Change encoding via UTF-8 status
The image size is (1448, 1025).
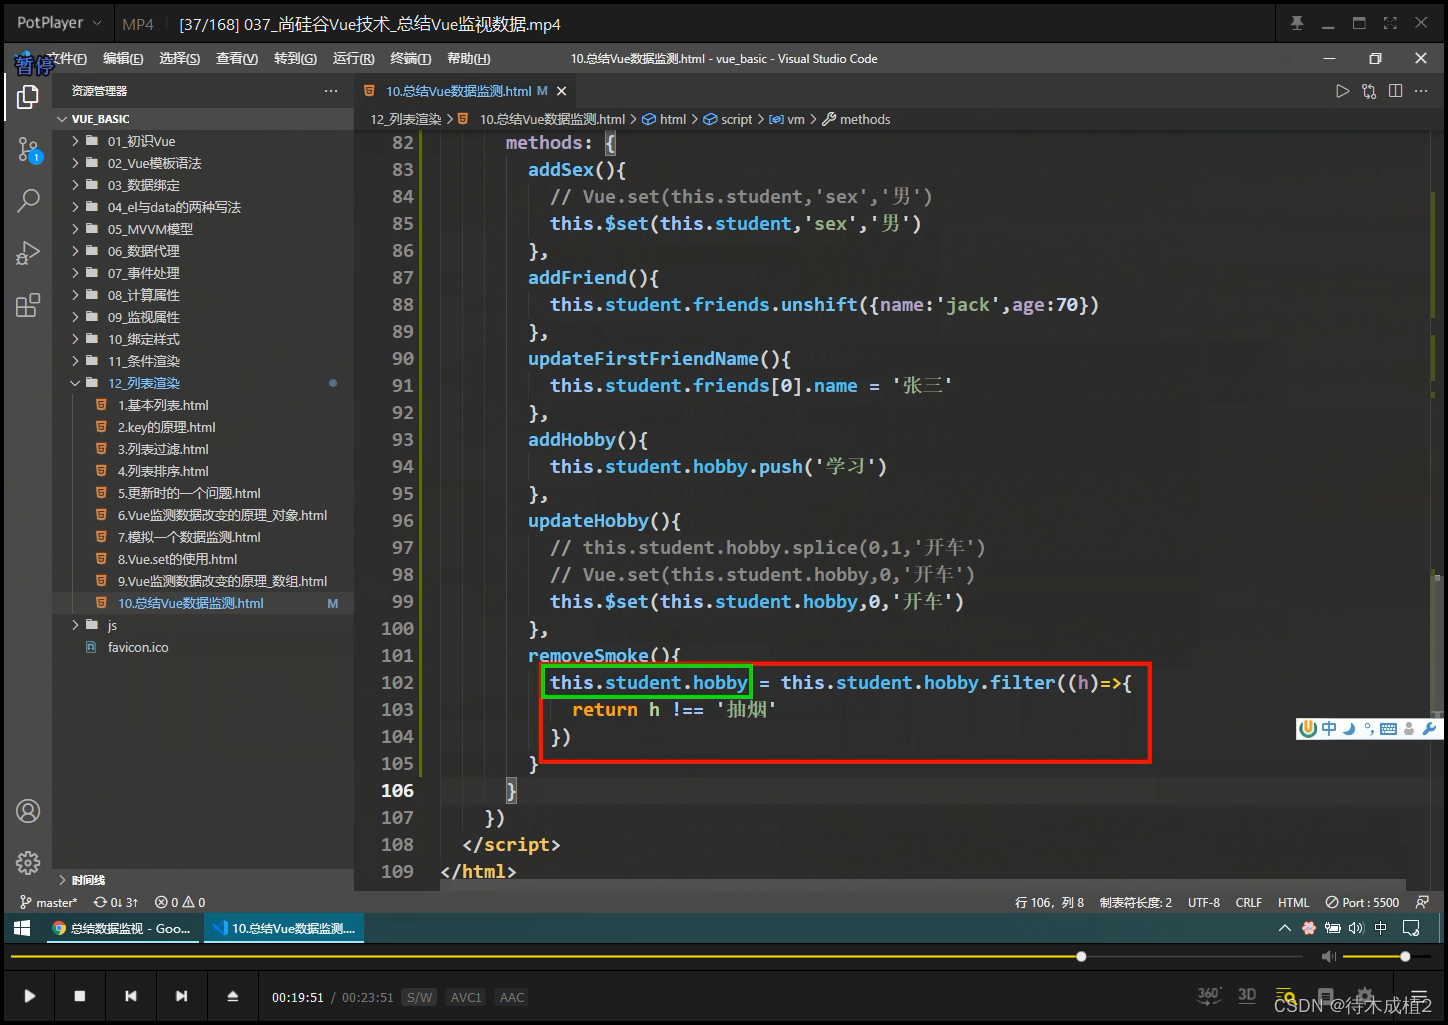pos(1204,902)
